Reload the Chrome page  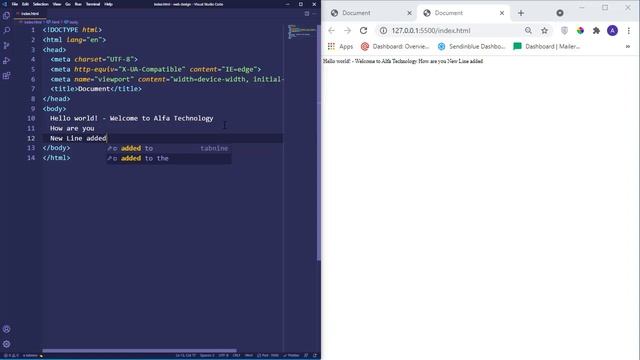point(363,31)
